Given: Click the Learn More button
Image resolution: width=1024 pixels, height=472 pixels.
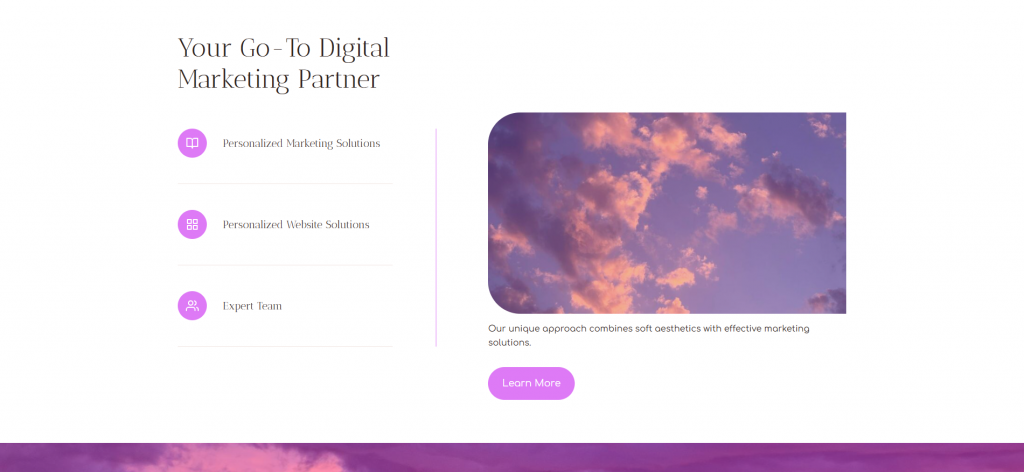Looking at the screenshot, I should [531, 383].
